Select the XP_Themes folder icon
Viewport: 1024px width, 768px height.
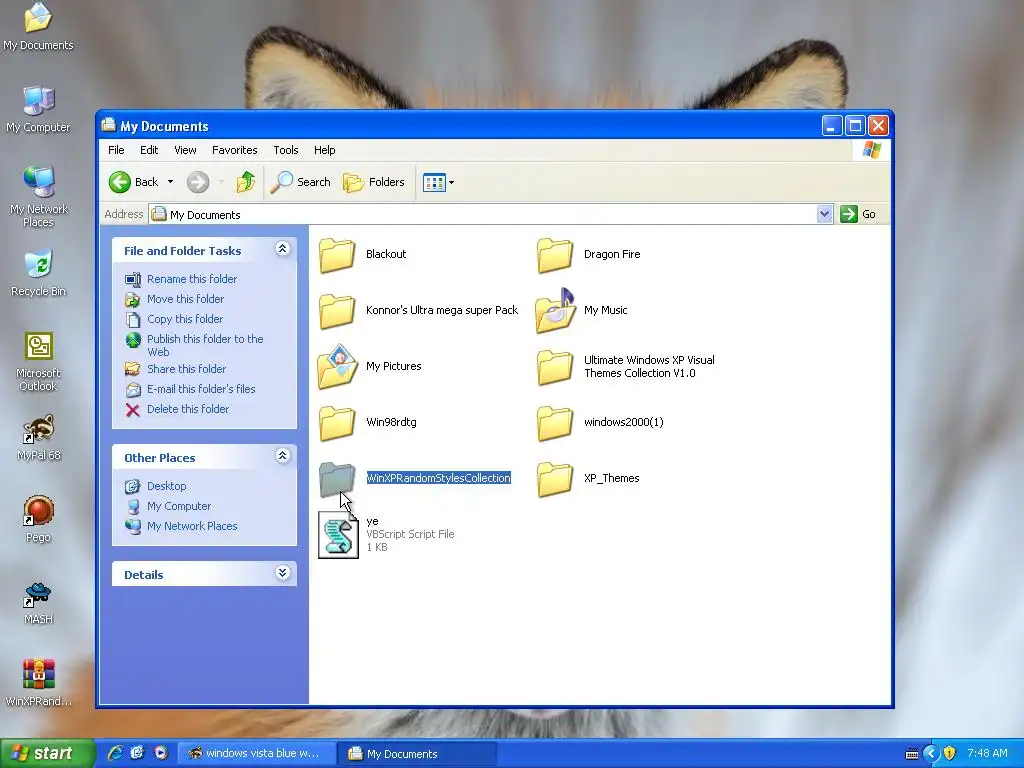coord(555,479)
